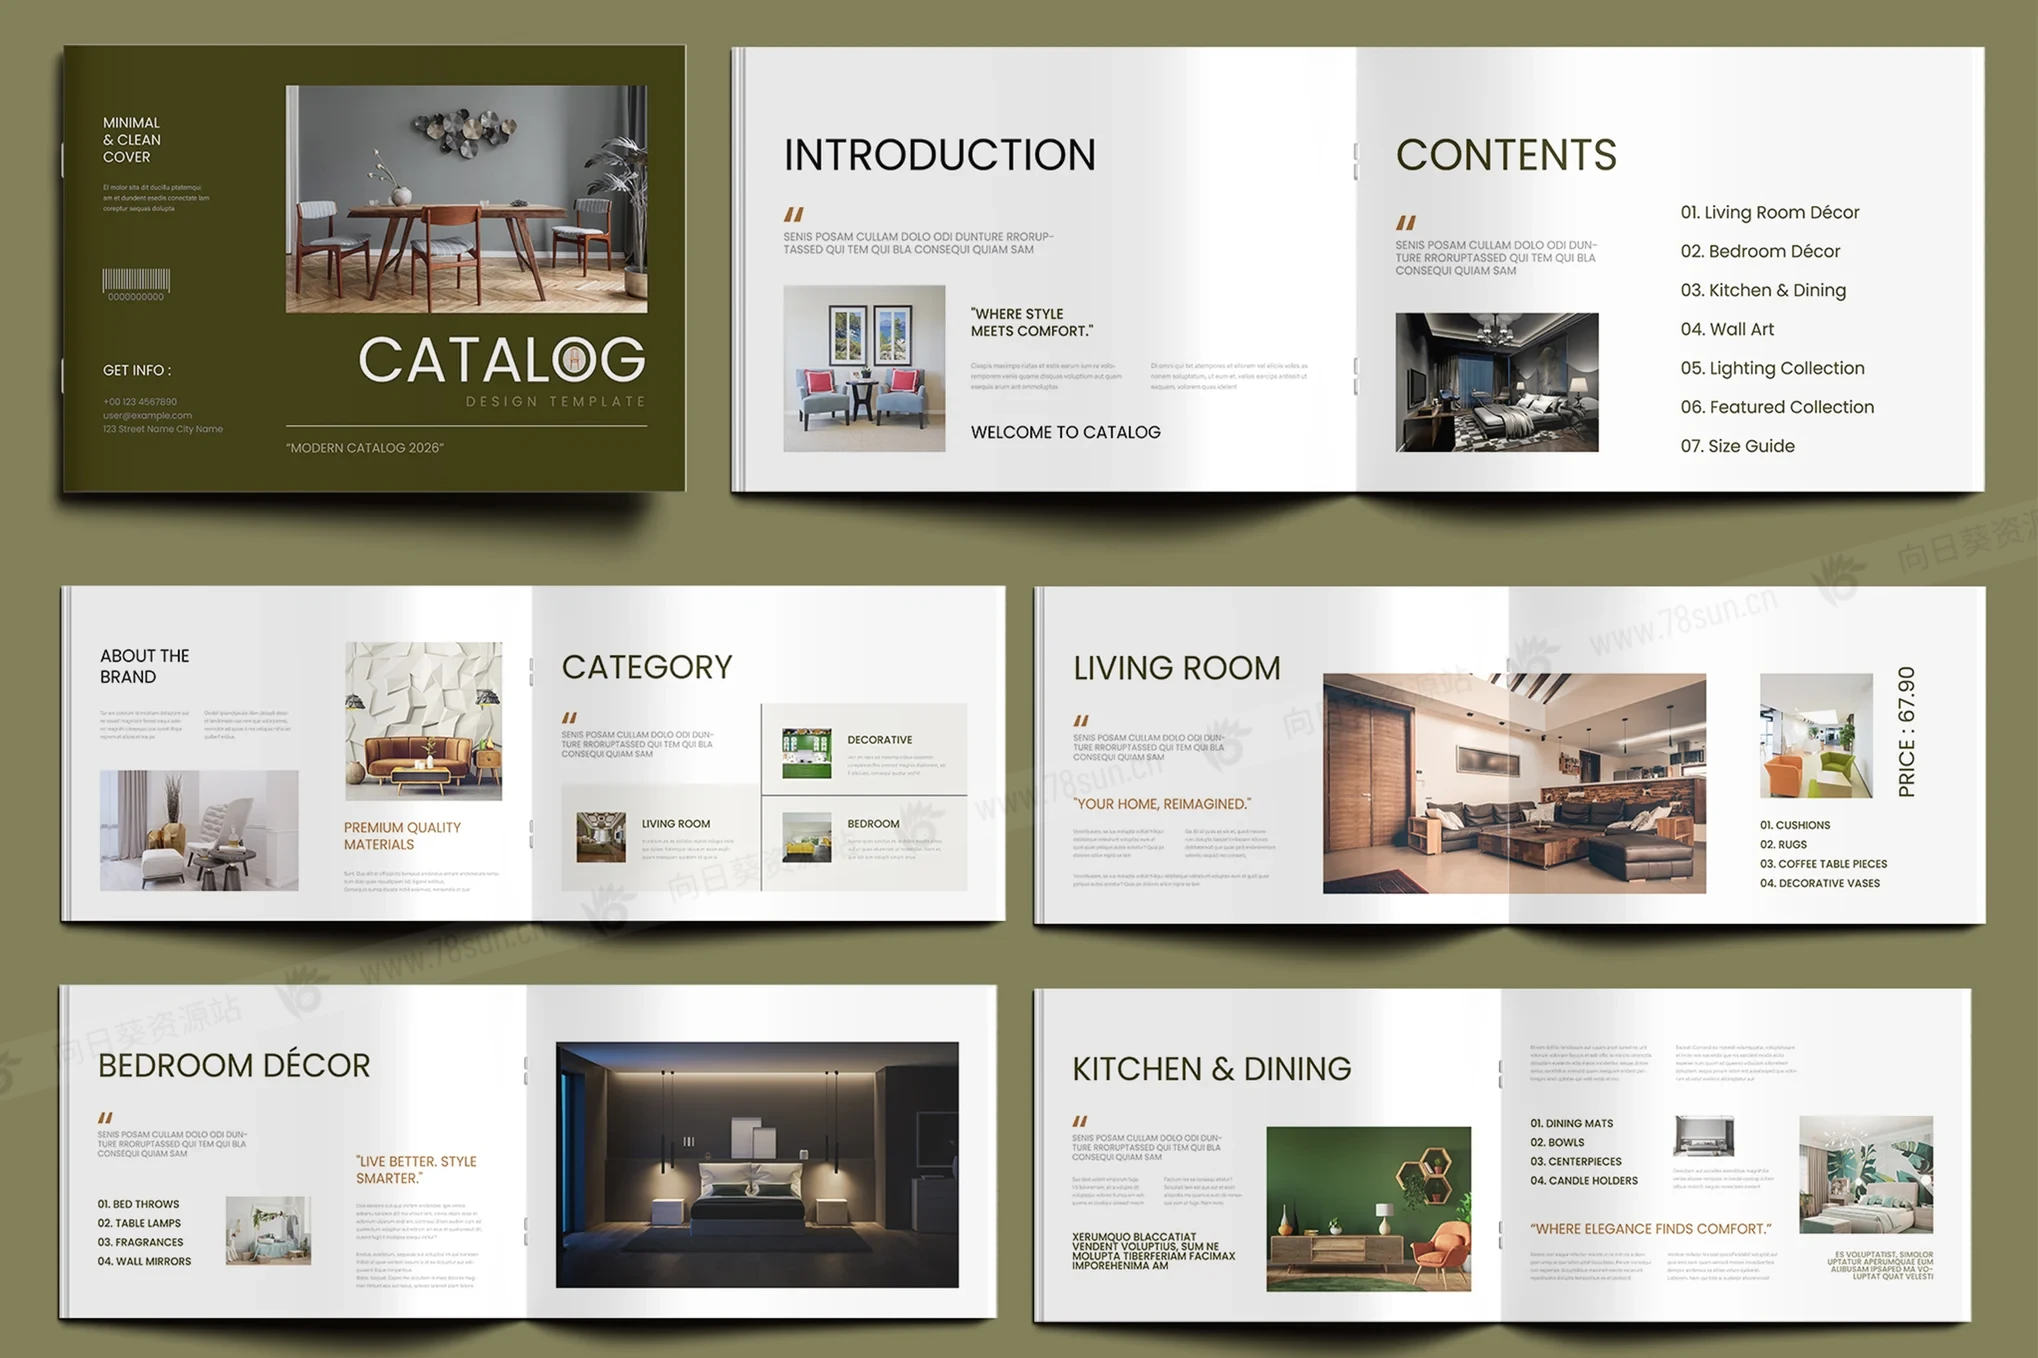Screen dimensions: 2038x1358
Task: Click the small Decorative category green thumbnail
Action: point(806,753)
